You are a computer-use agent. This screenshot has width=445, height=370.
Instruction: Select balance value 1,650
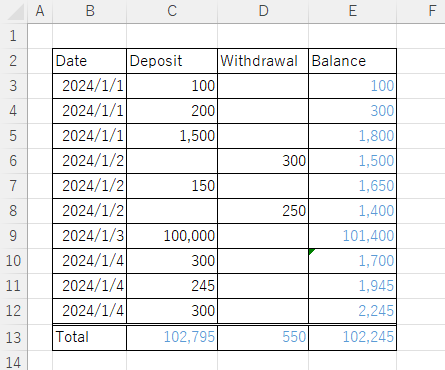click(x=353, y=186)
